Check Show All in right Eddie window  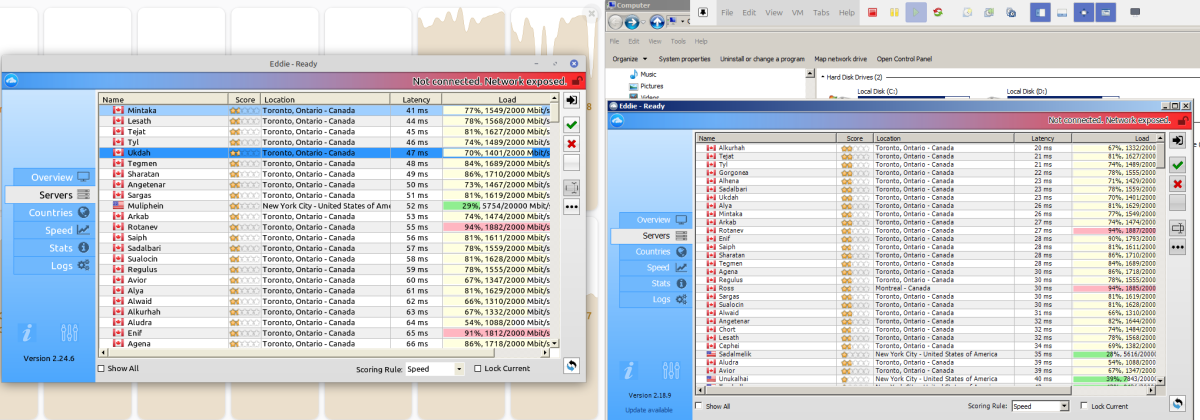tap(699, 407)
